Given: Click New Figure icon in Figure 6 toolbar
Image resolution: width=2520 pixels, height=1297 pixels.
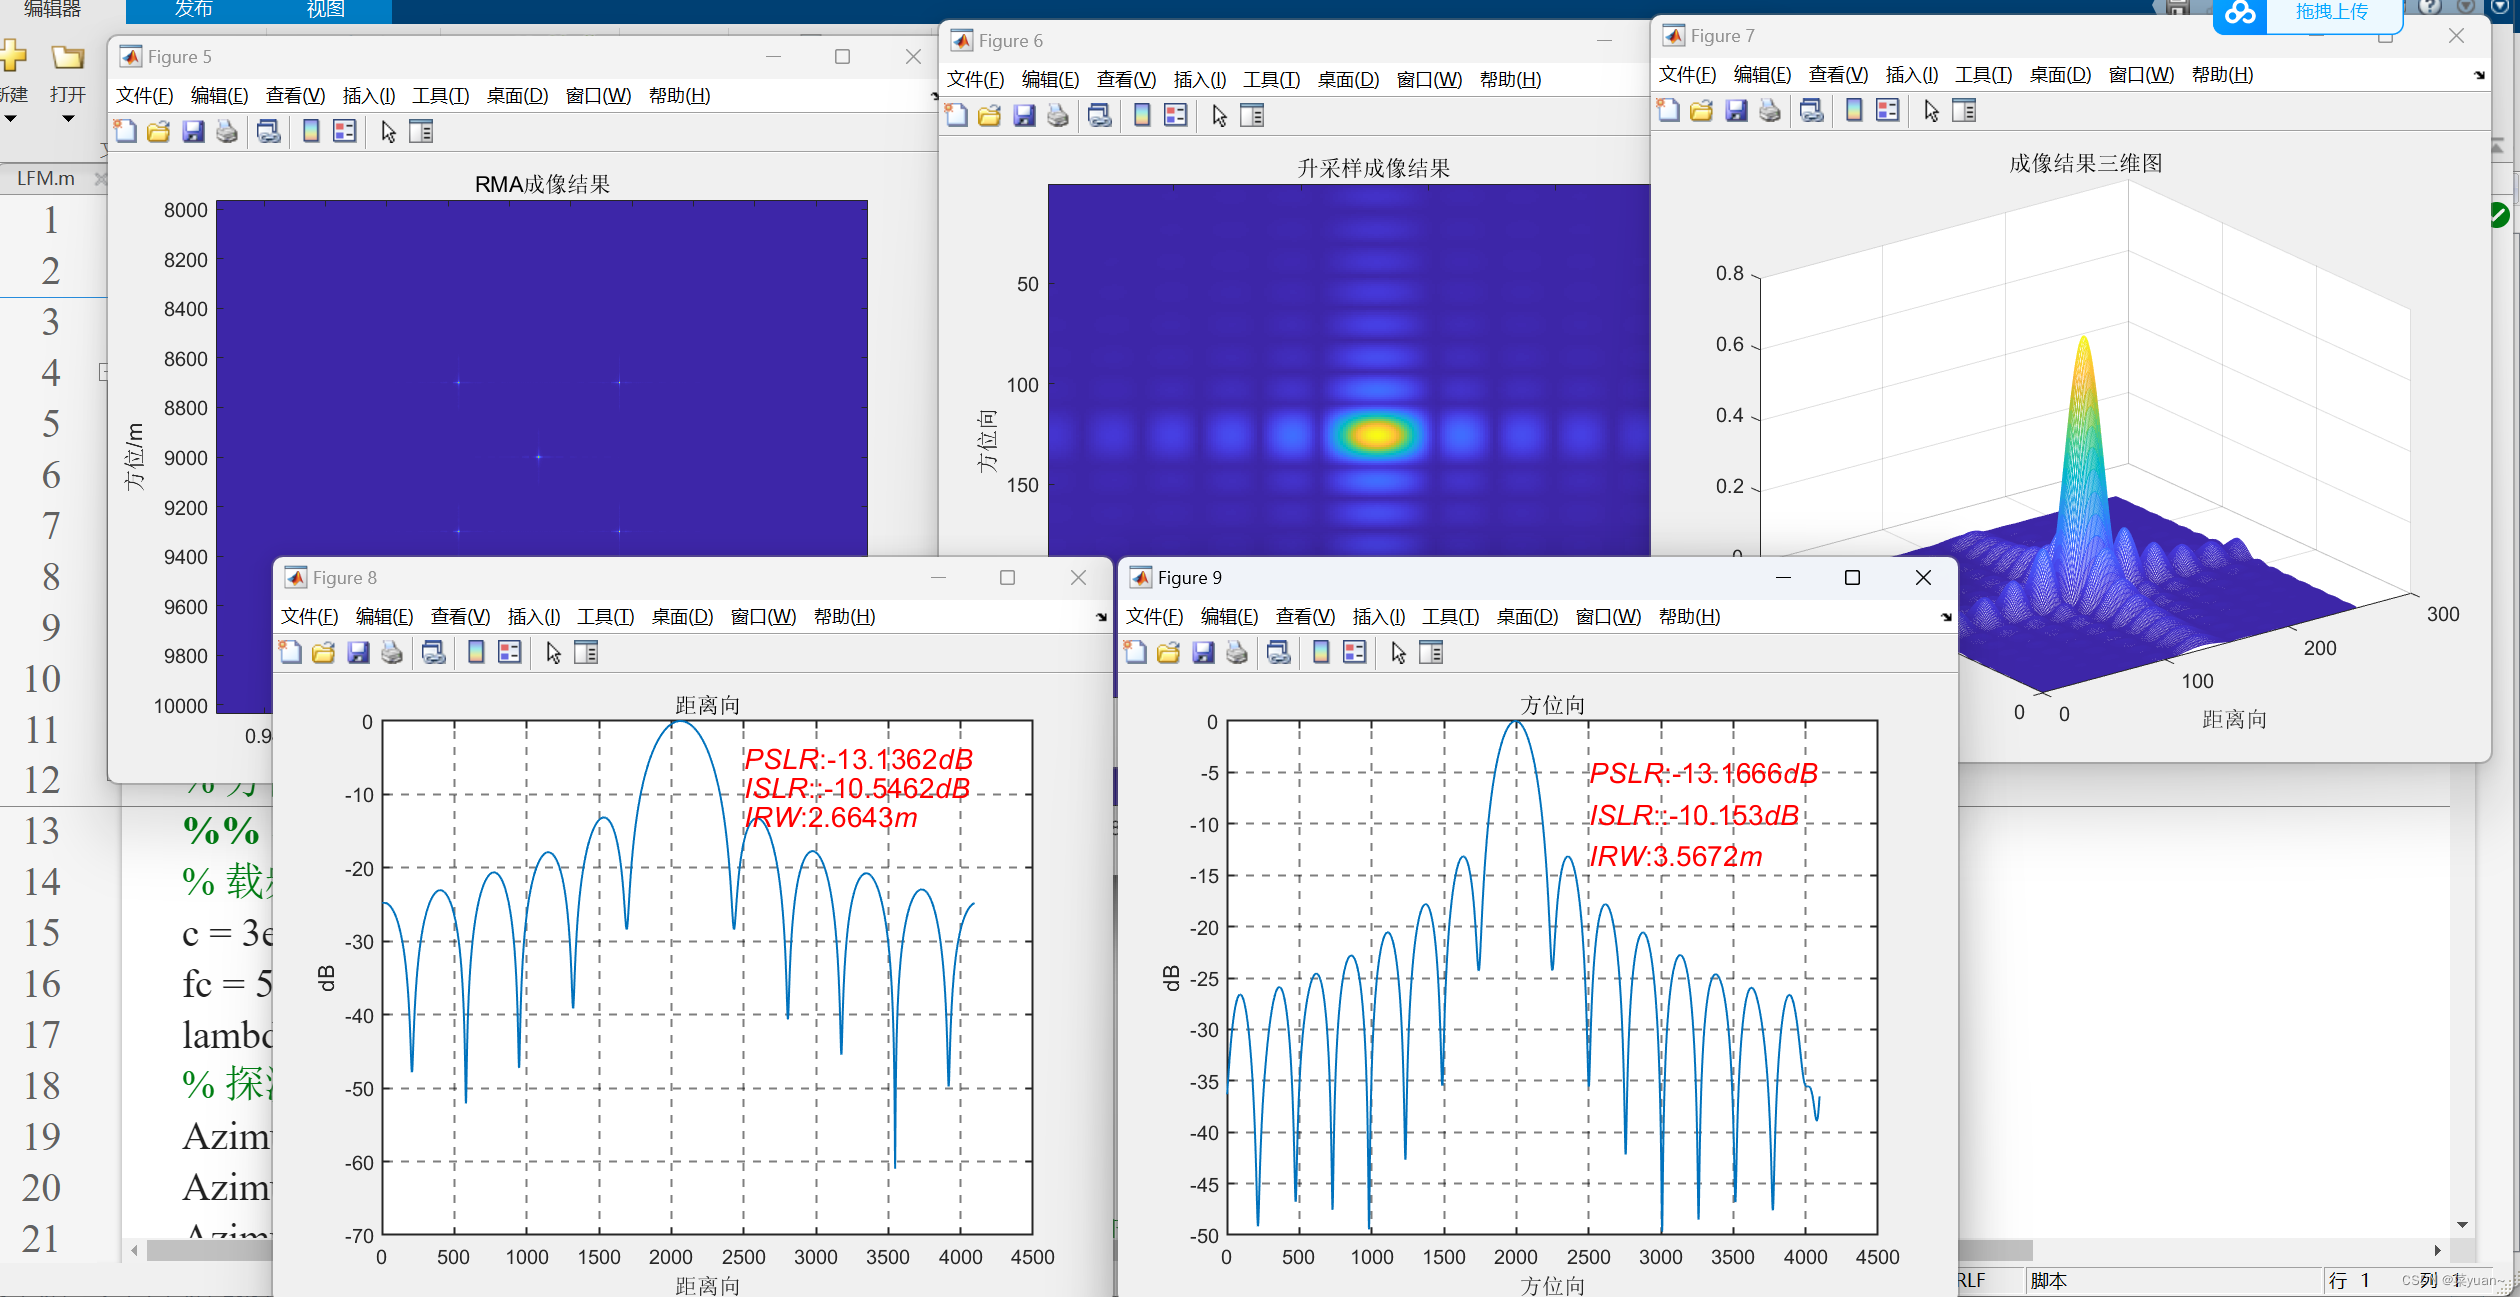Looking at the screenshot, I should (x=956, y=115).
